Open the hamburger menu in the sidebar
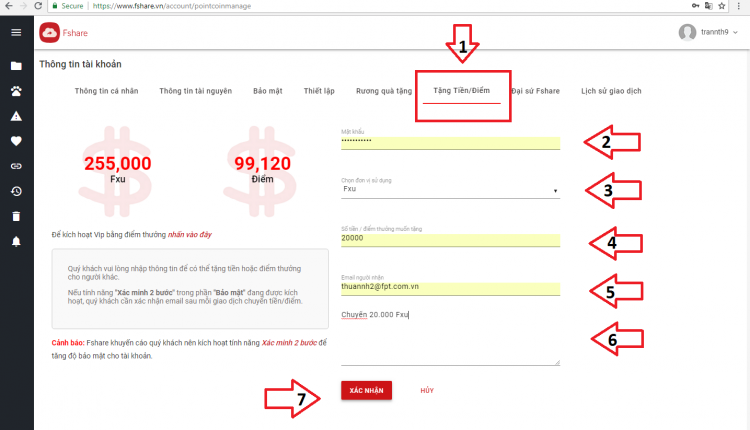The width and height of the screenshot is (750, 430). [x=16, y=33]
